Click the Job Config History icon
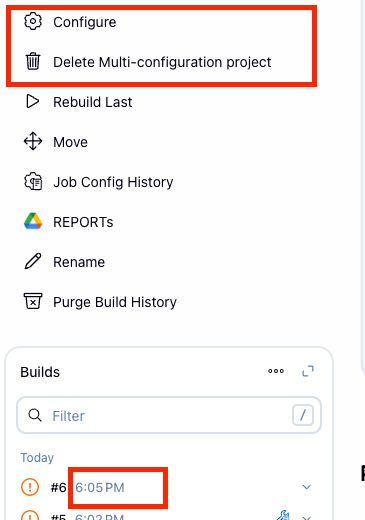This screenshot has height=520, width=365. coord(33,182)
